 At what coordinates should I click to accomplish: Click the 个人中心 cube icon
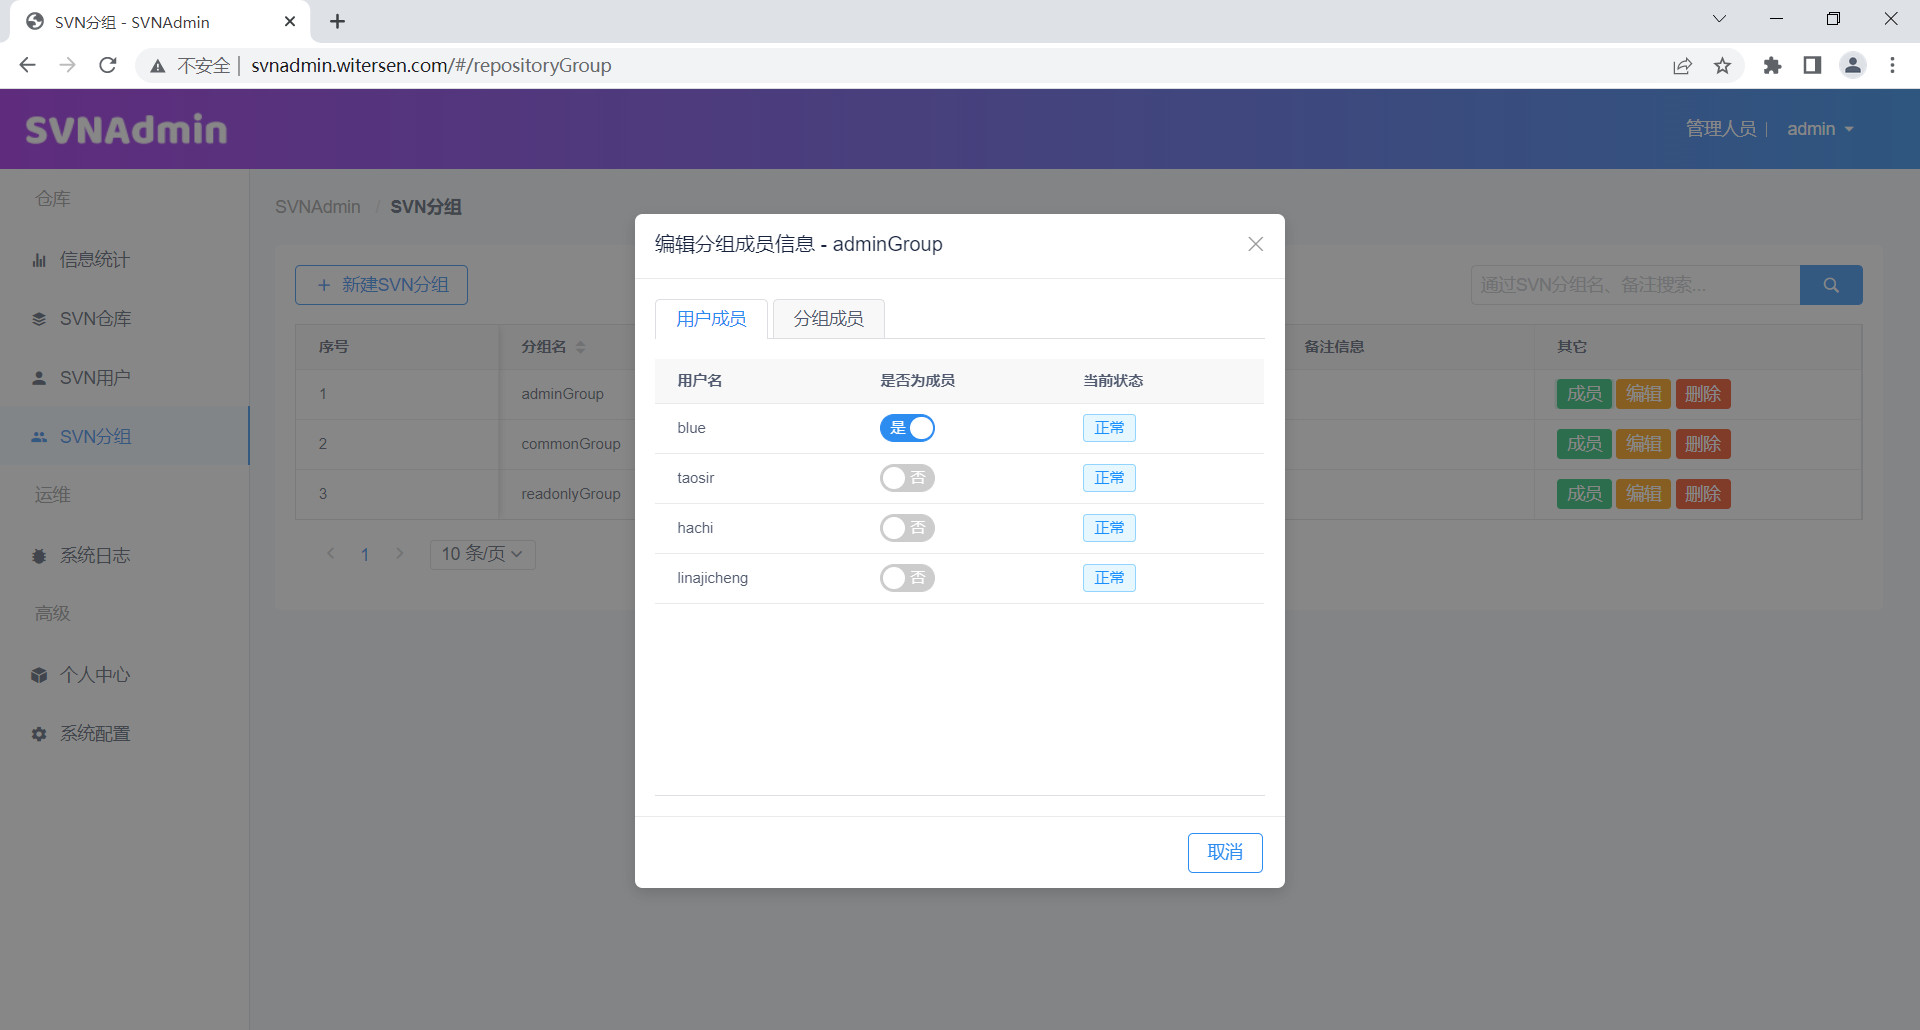39,675
